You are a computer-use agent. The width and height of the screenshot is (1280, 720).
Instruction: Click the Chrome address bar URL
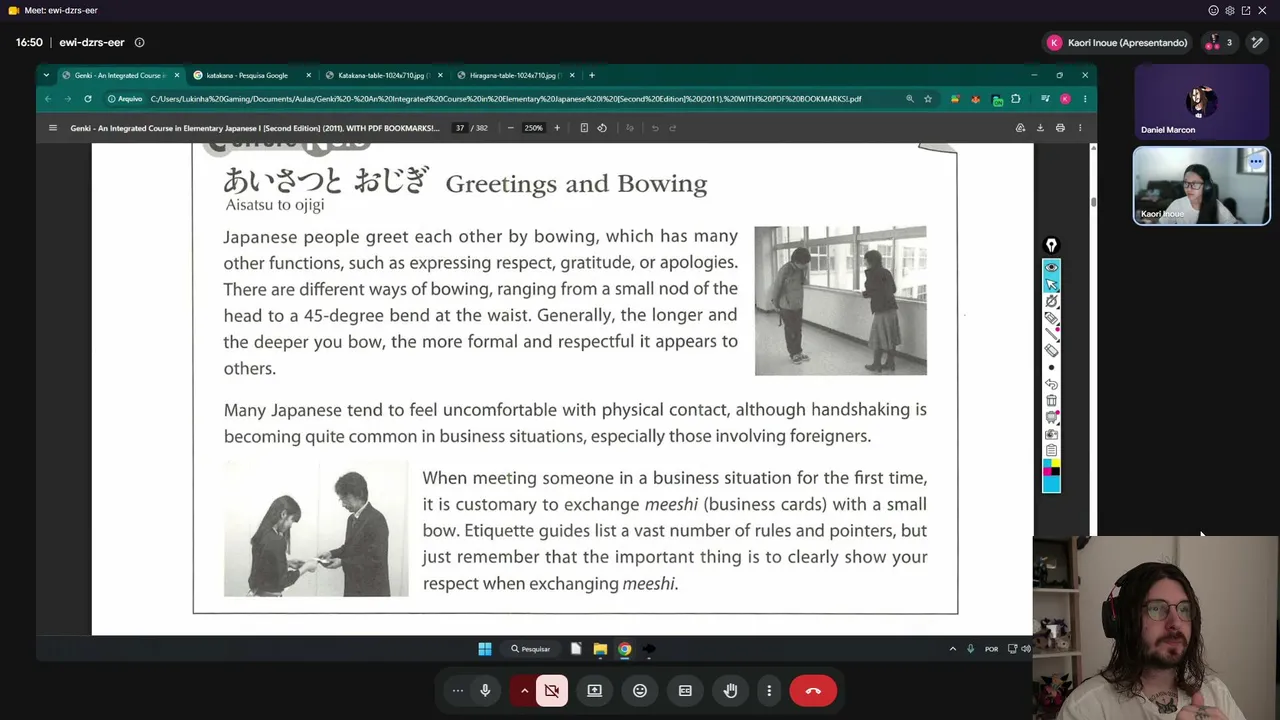[x=506, y=99]
